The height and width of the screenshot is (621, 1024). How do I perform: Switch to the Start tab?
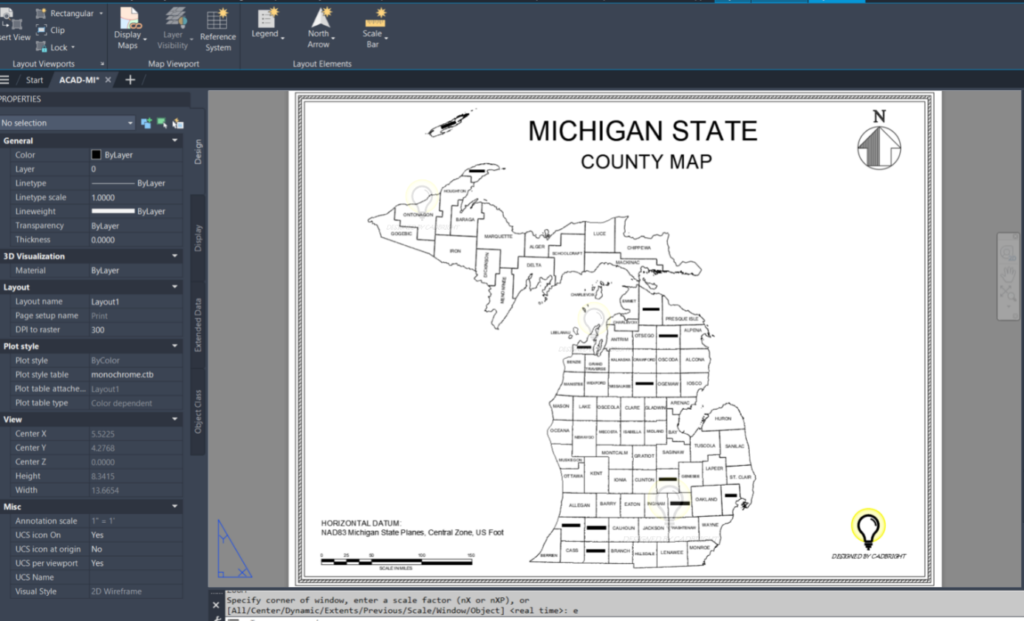click(34, 80)
